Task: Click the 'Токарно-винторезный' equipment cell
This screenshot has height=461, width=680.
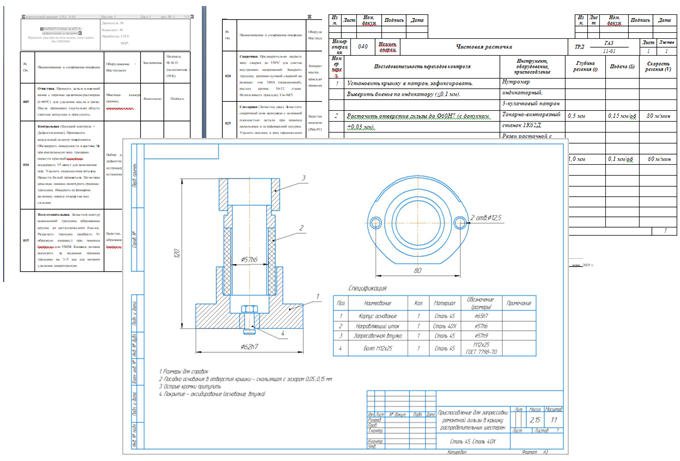Action: pos(532,114)
